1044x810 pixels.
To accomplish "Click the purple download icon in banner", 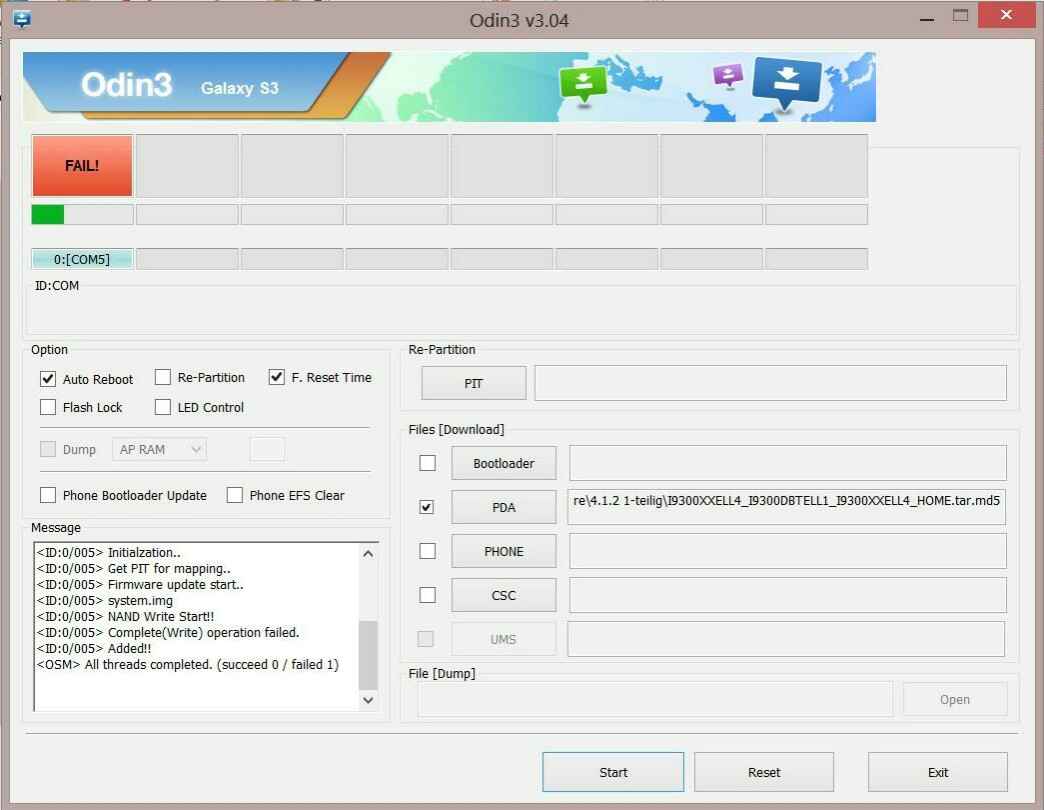I will point(728,76).
